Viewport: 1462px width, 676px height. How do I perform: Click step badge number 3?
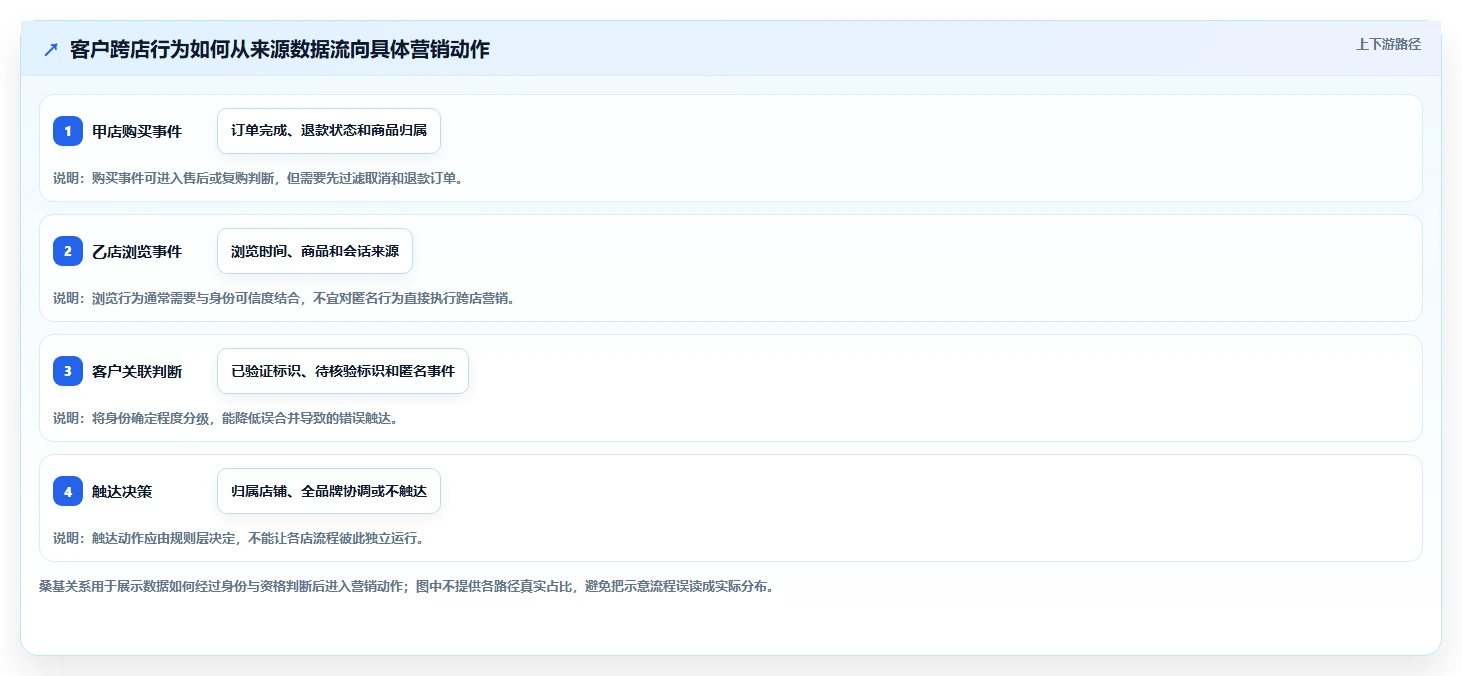click(68, 371)
